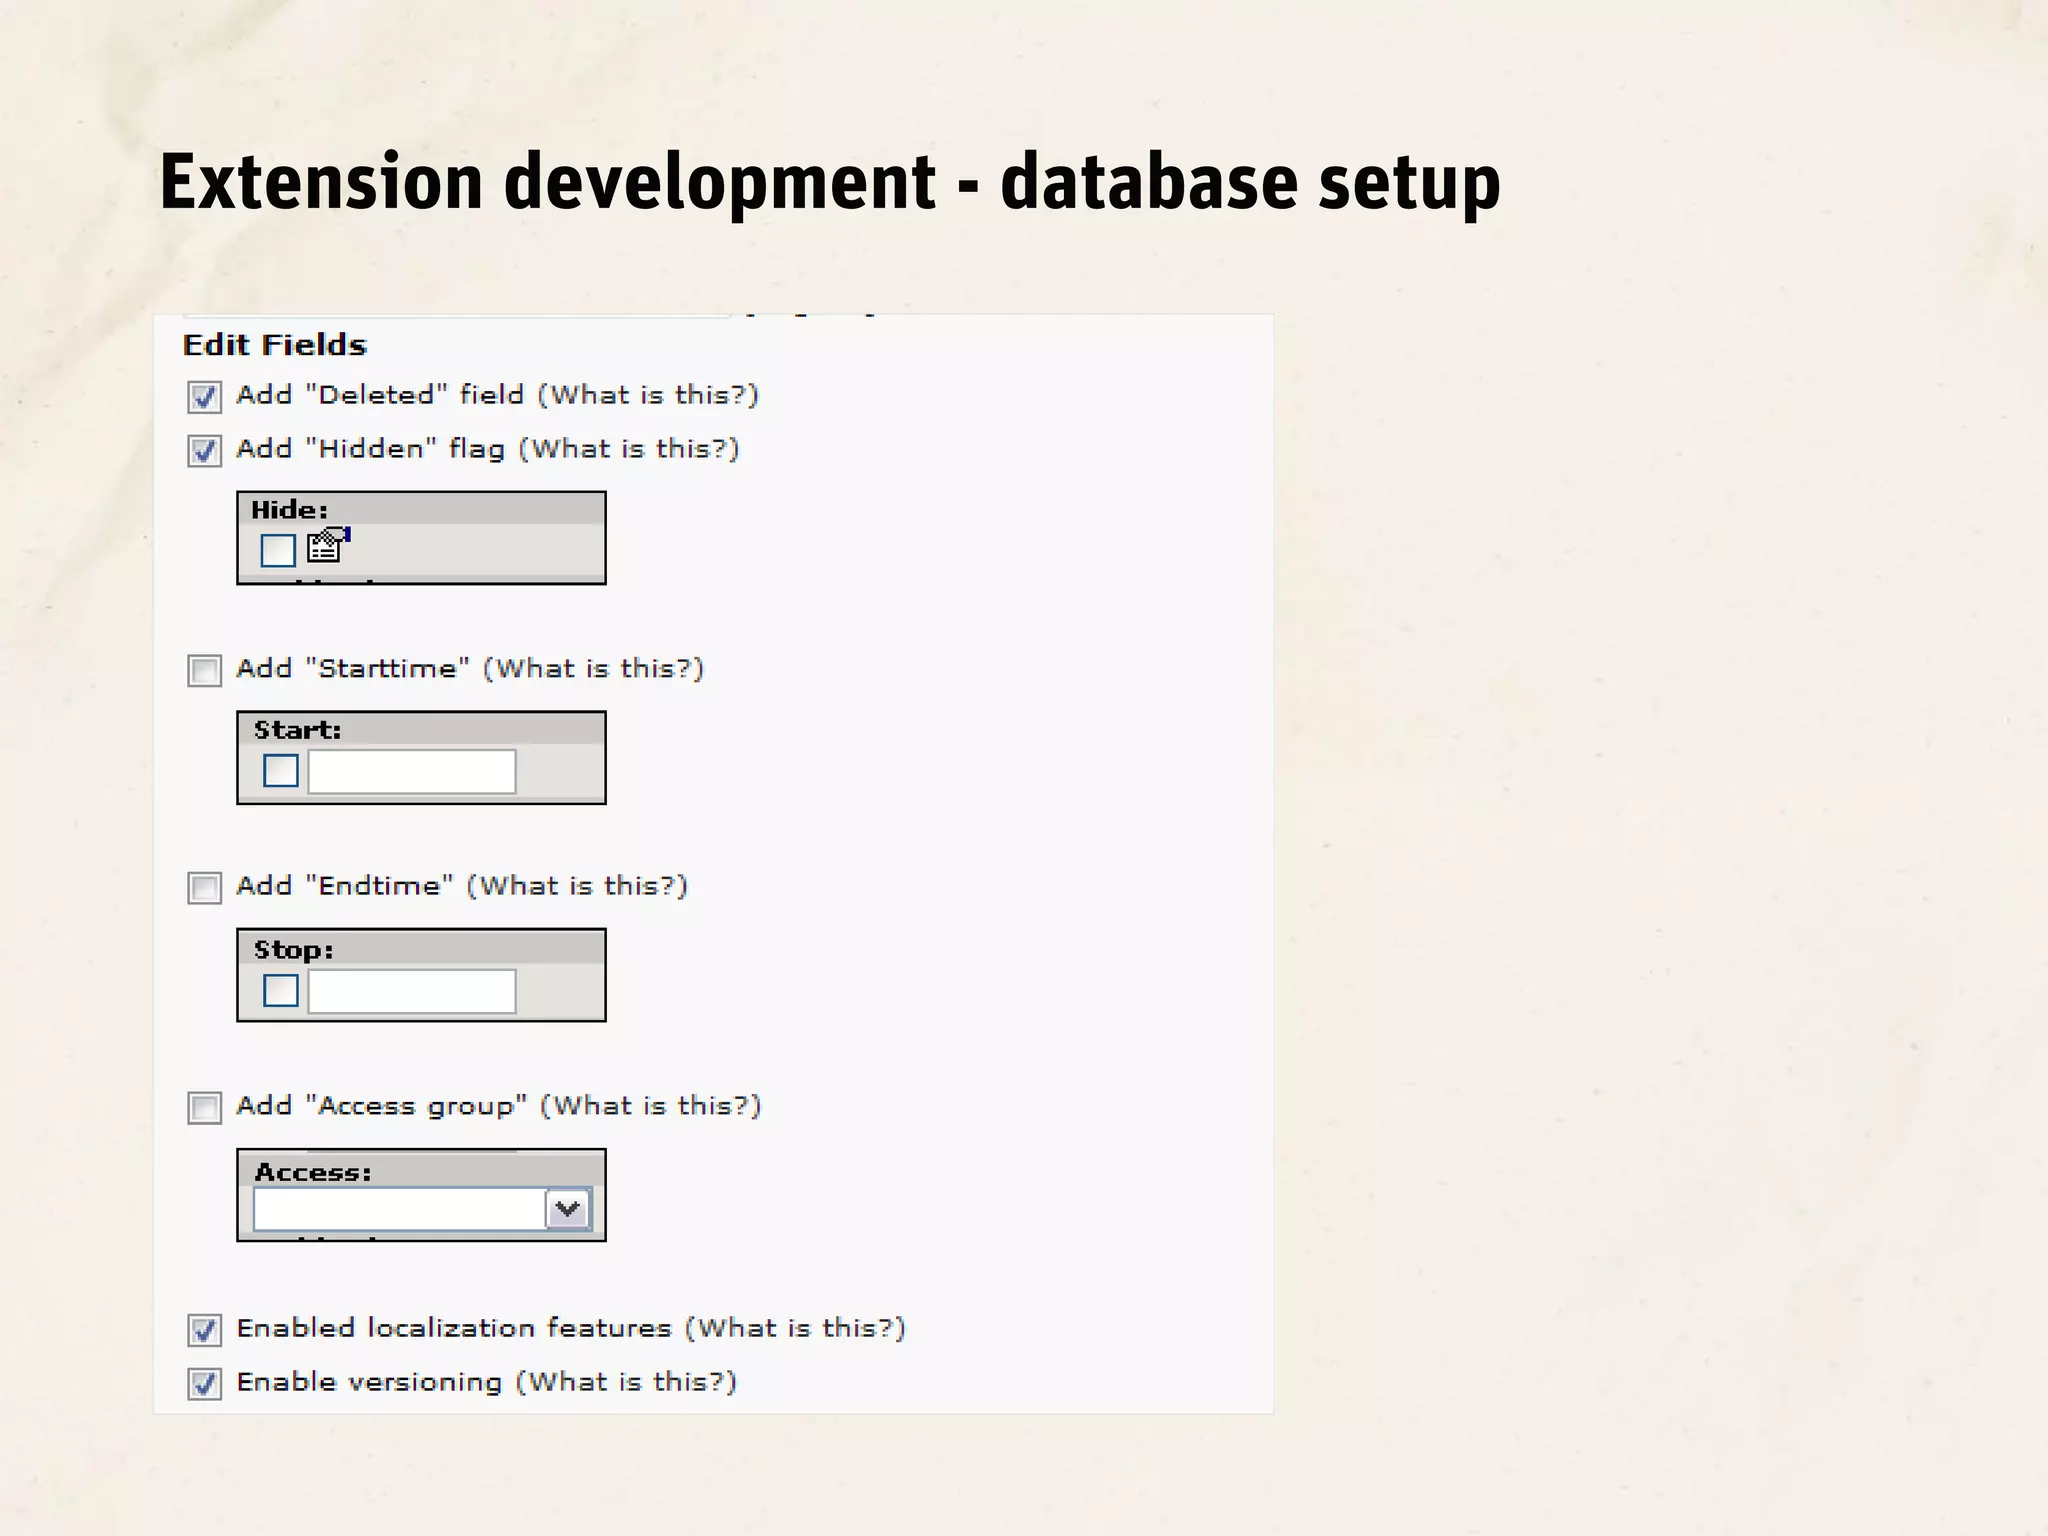Uncheck the Add "Deleted" field checkbox
Viewport: 2048px width, 1536px height.
205,397
